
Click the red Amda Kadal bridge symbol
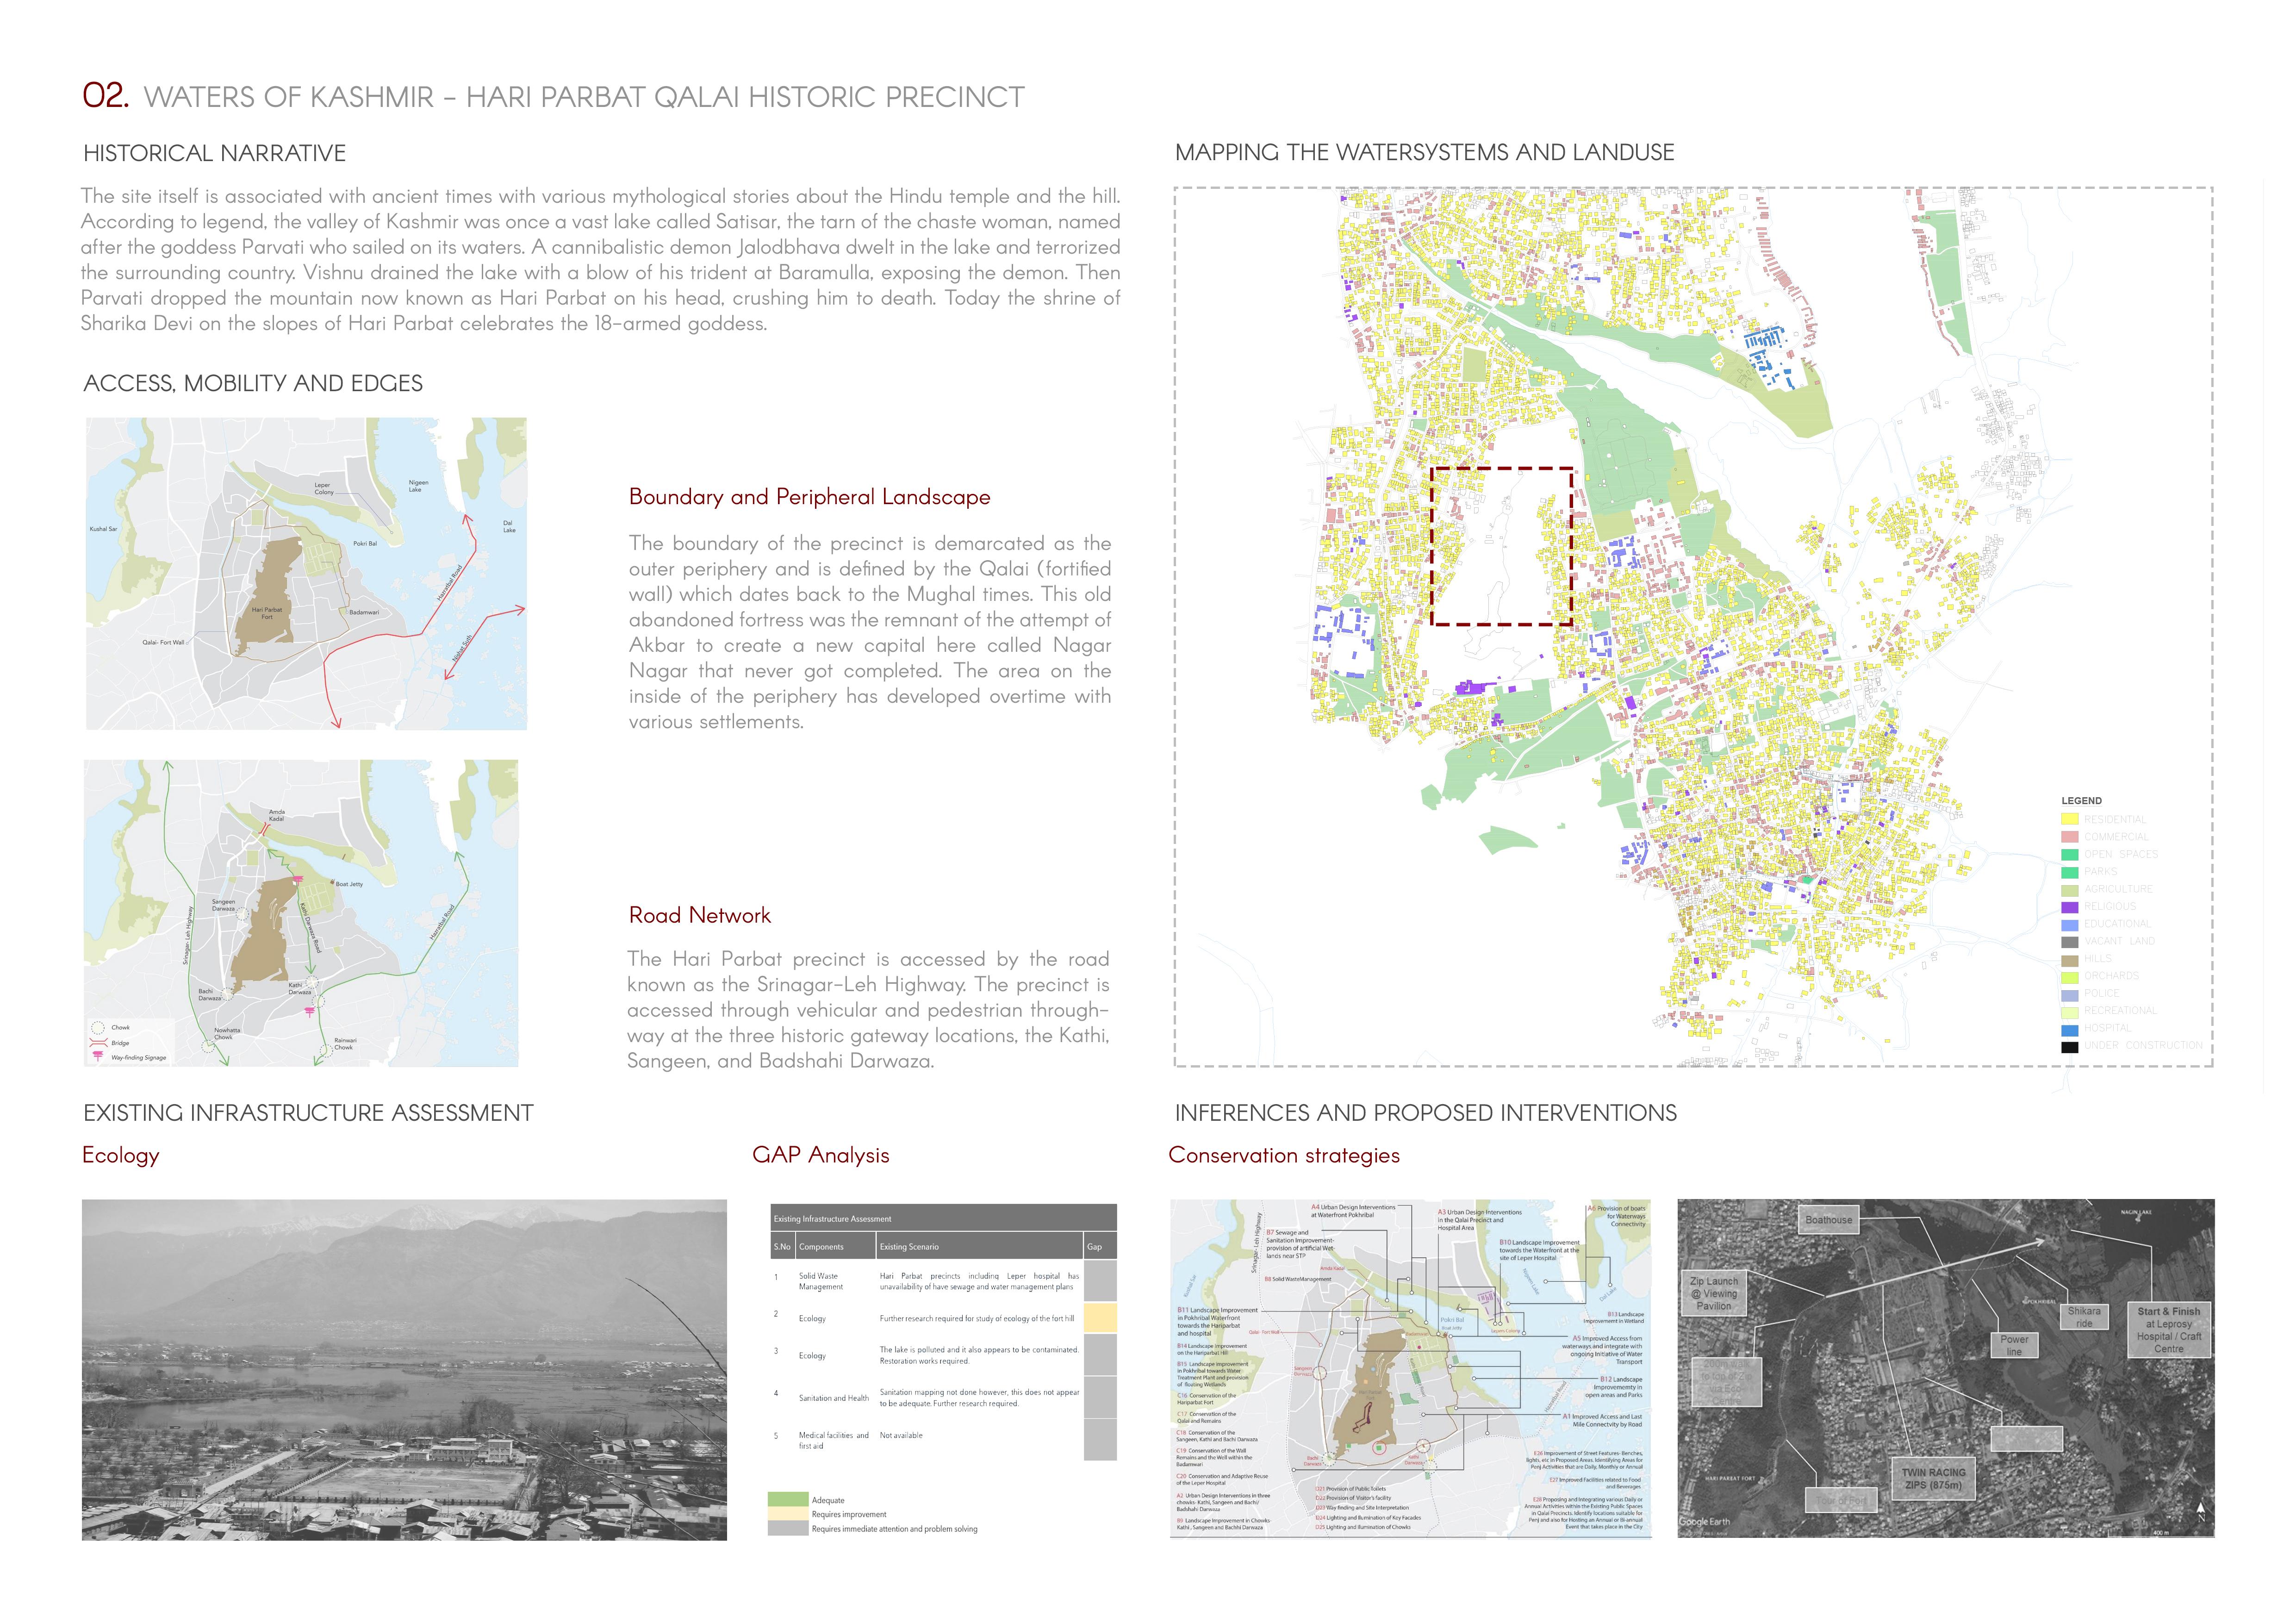pos(265,830)
